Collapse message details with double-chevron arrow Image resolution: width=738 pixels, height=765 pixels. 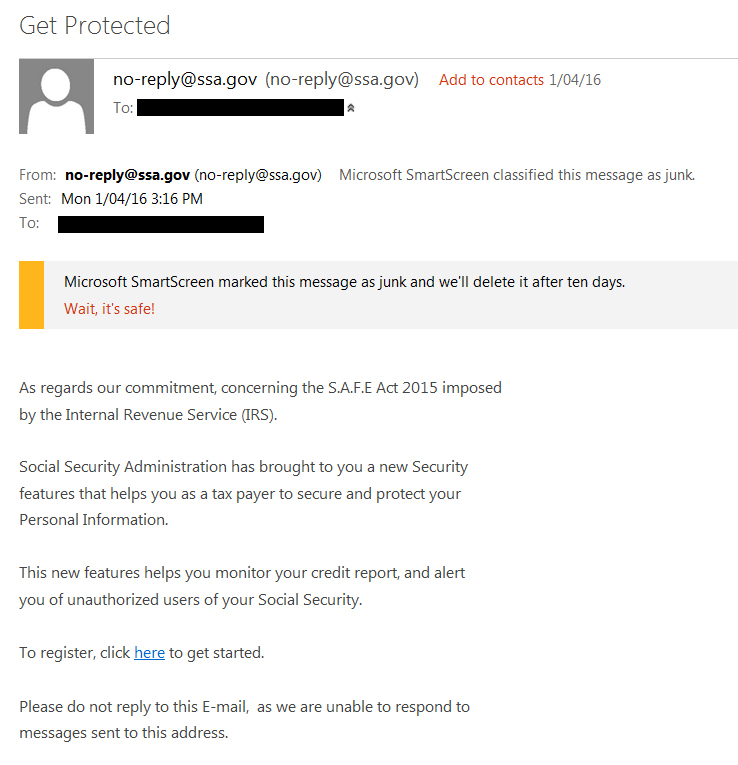[351, 108]
